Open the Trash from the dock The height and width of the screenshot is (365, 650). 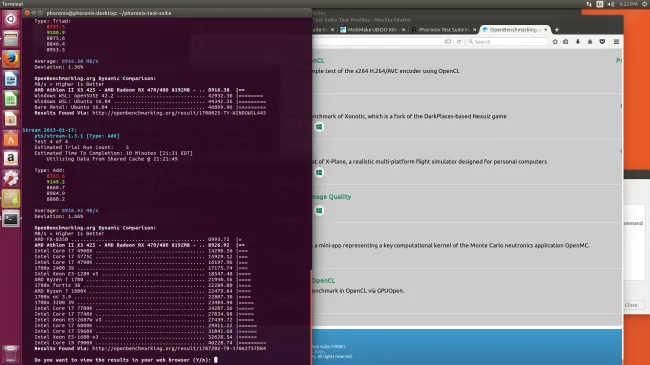click(11, 354)
